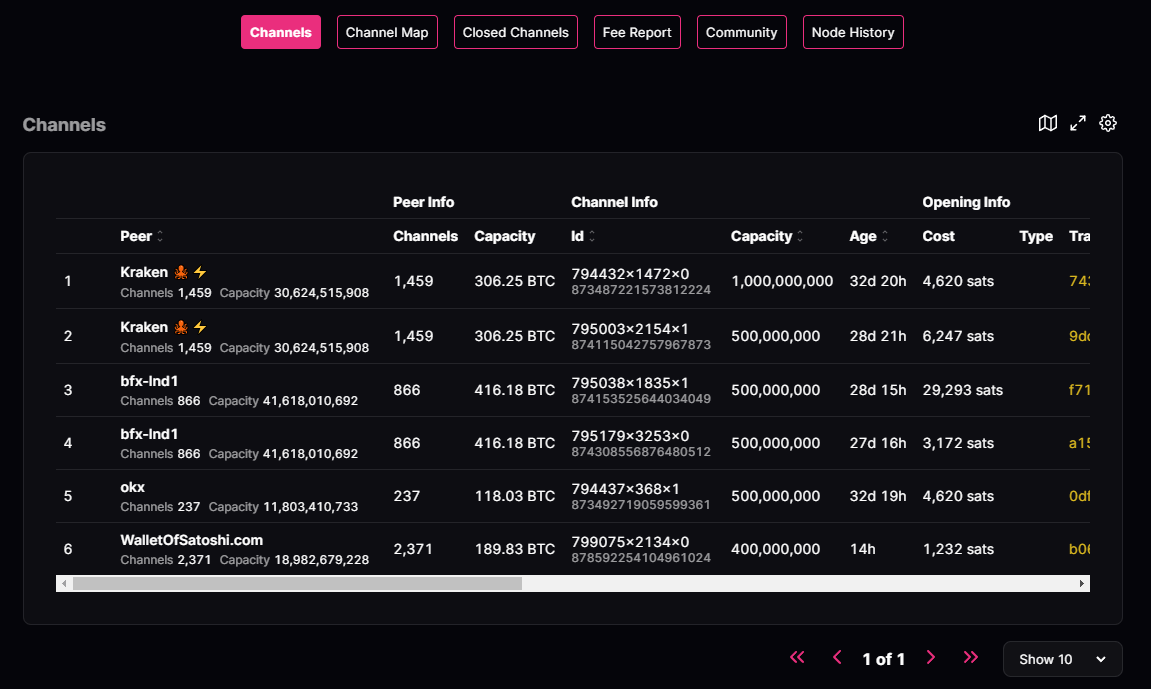Click the Type column header
Screen dimensions: 1151x689
[1036, 236]
